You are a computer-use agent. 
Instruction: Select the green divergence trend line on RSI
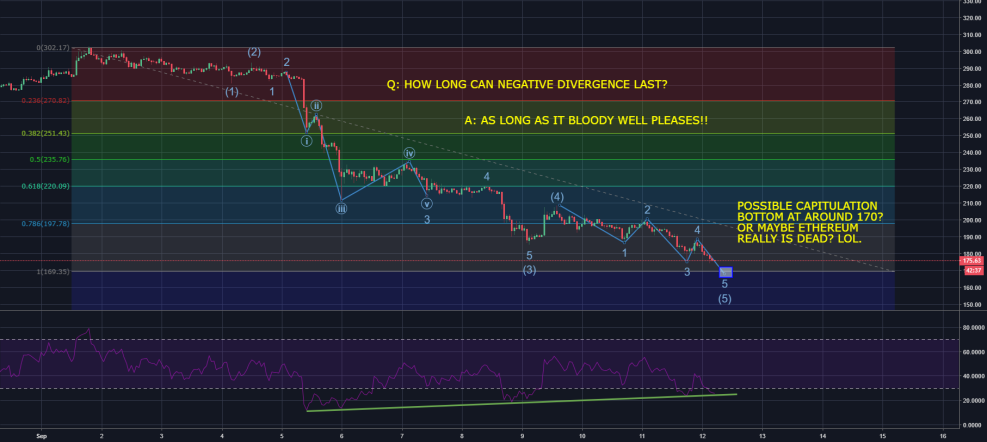coord(520,402)
